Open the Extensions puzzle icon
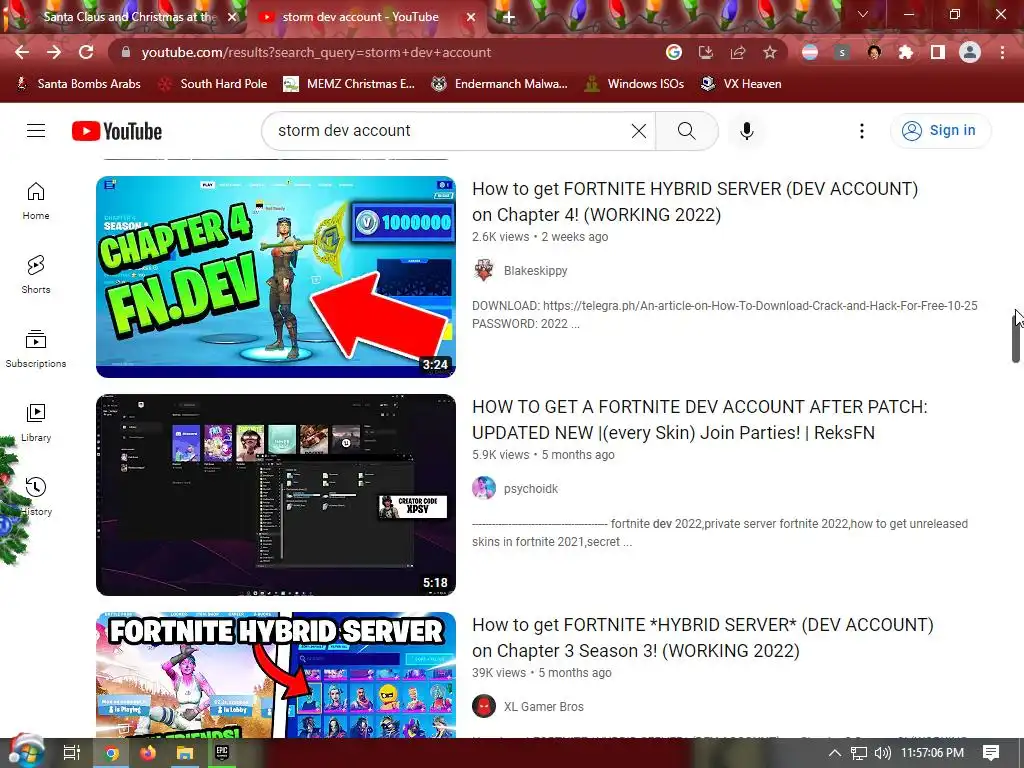 906,52
